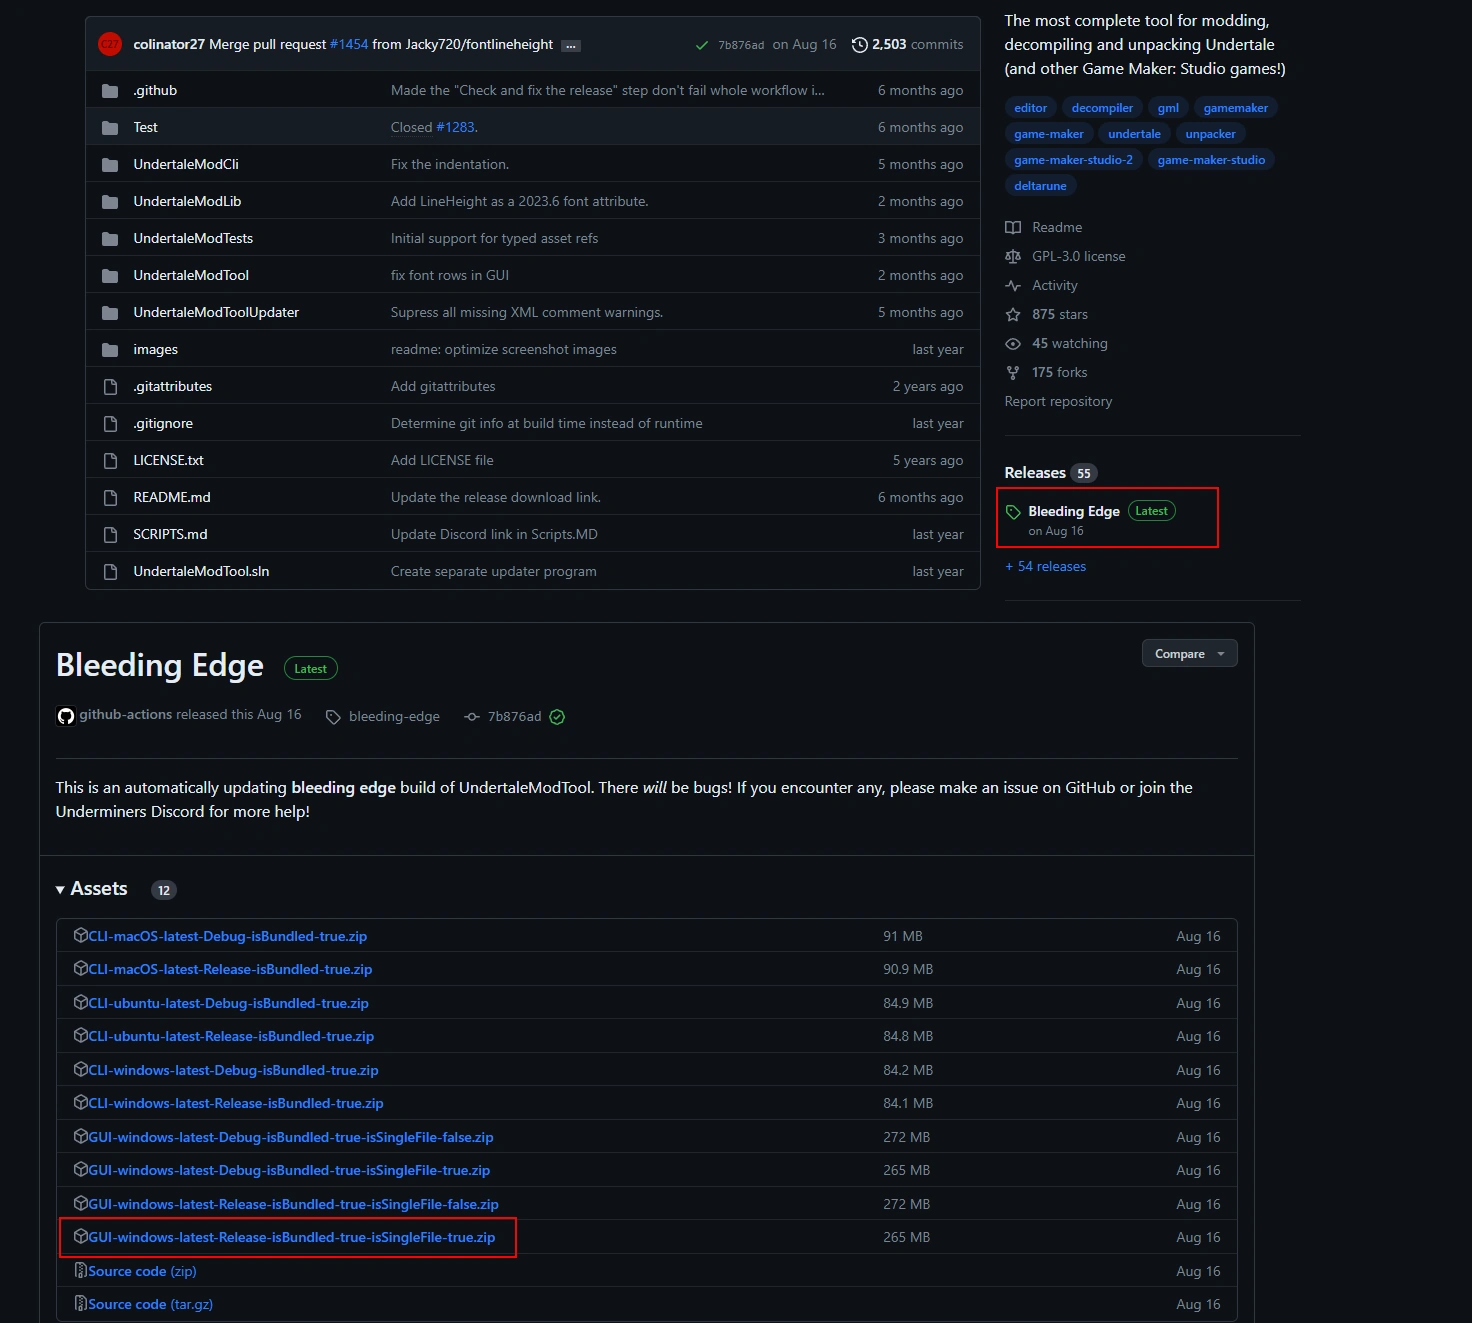Download GUI-windows-latest-Debug-isBundled-true-isSingleFile-false.zip
This screenshot has height=1323, width=1472.
(x=291, y=1138)
